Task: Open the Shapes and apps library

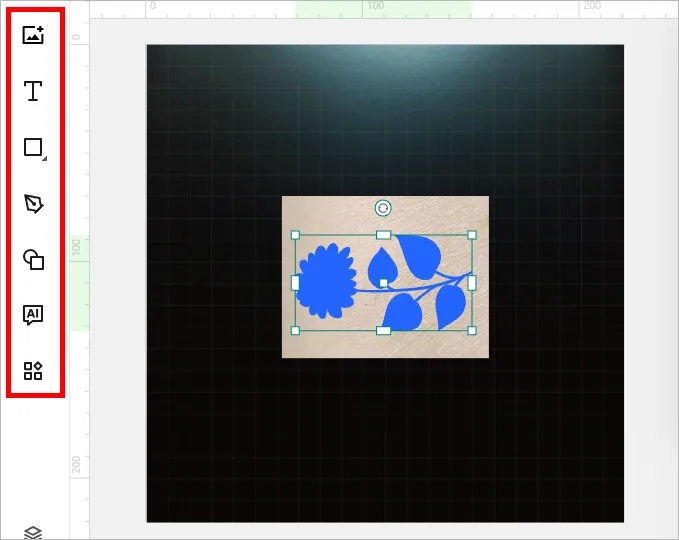Action: click(x=33, y=371)
